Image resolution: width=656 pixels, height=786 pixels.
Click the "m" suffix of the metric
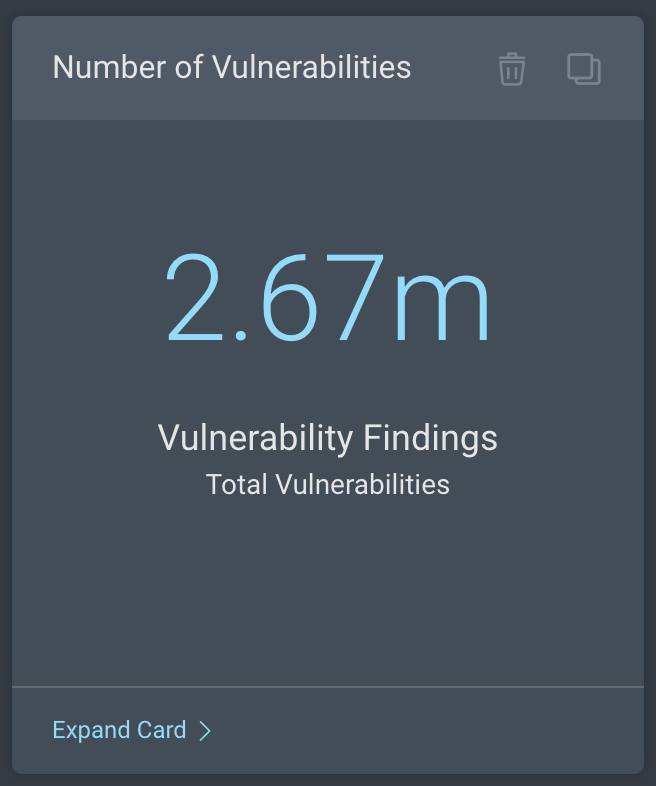441,305
